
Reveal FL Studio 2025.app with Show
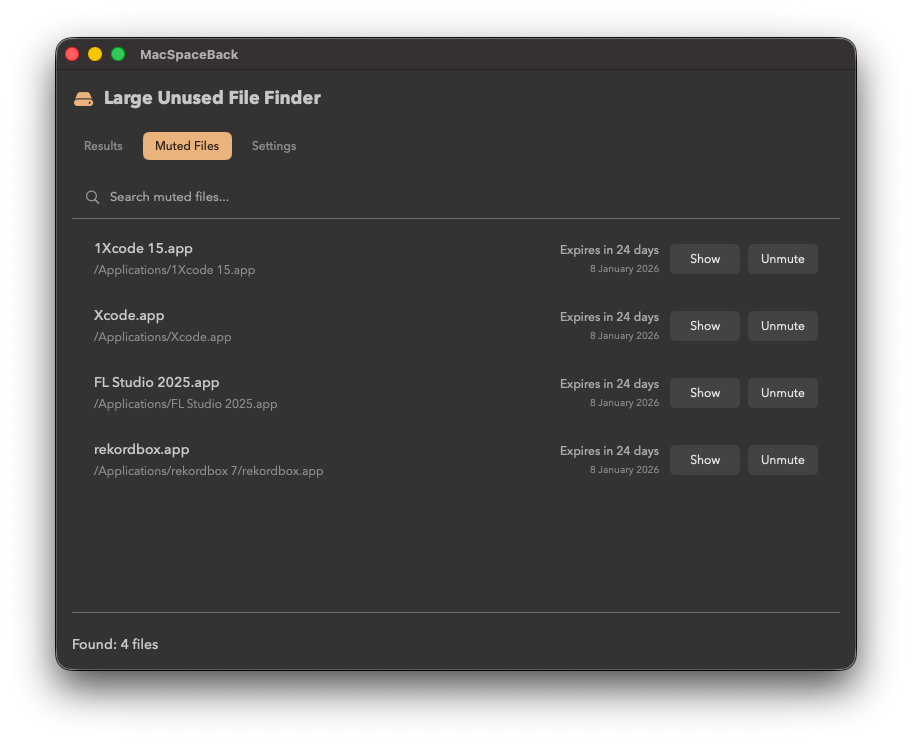tap(704, 393)
